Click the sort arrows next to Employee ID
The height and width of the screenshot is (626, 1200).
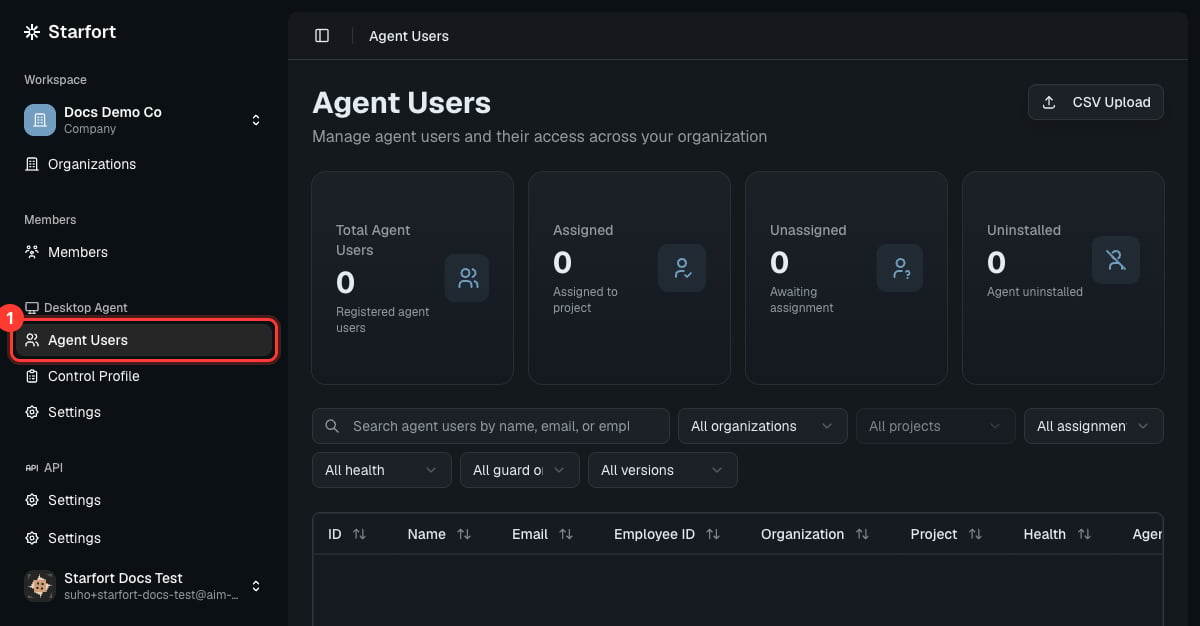tap(713, 535)
